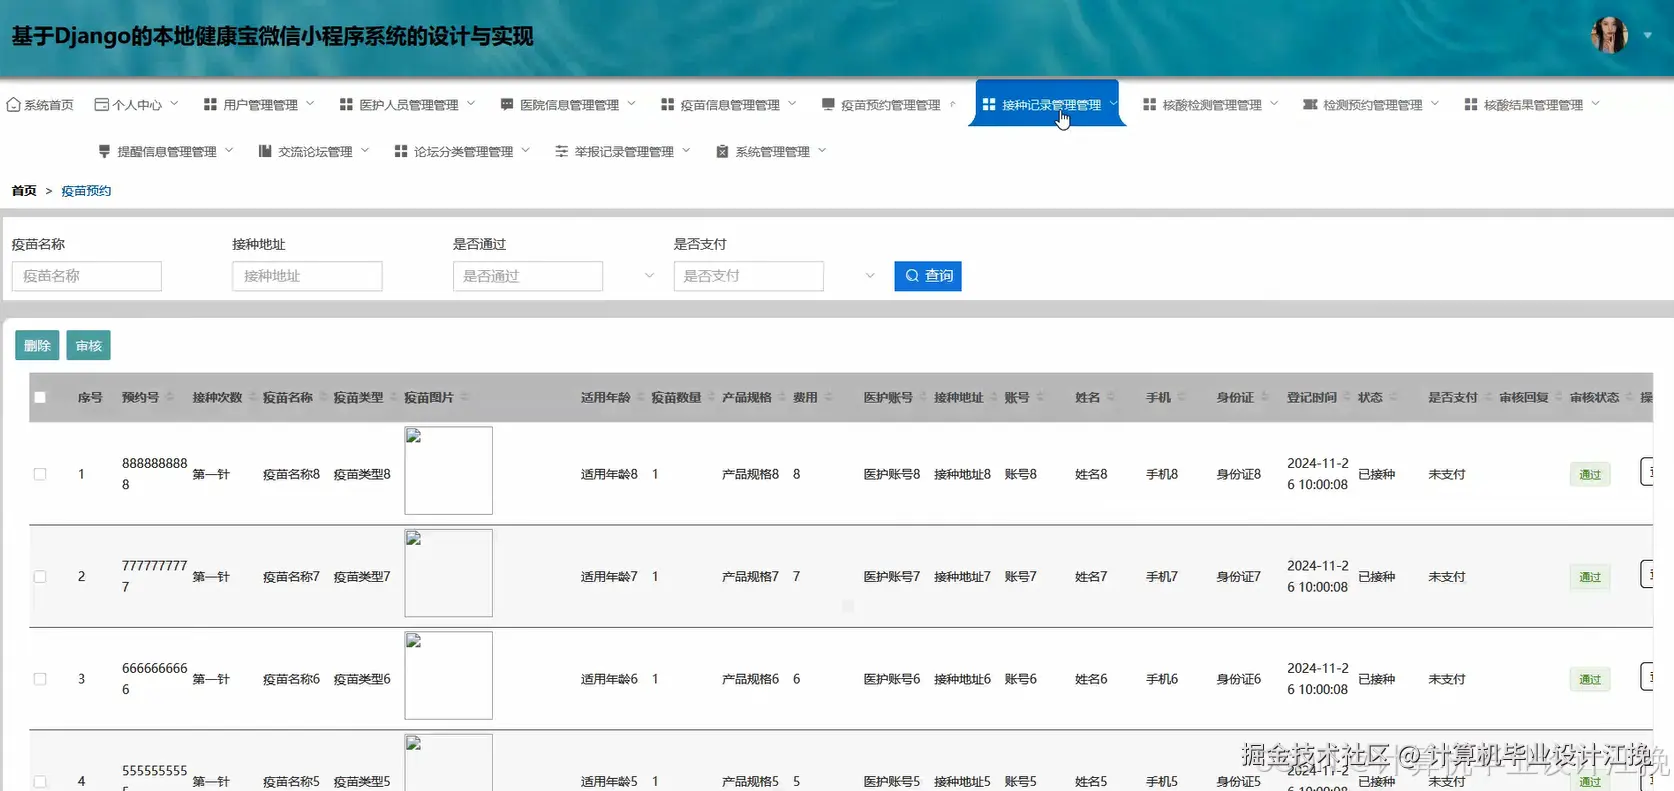Sort by the 疫苗图片 column header
1674x791 pixels.
[x=429, y=398]
